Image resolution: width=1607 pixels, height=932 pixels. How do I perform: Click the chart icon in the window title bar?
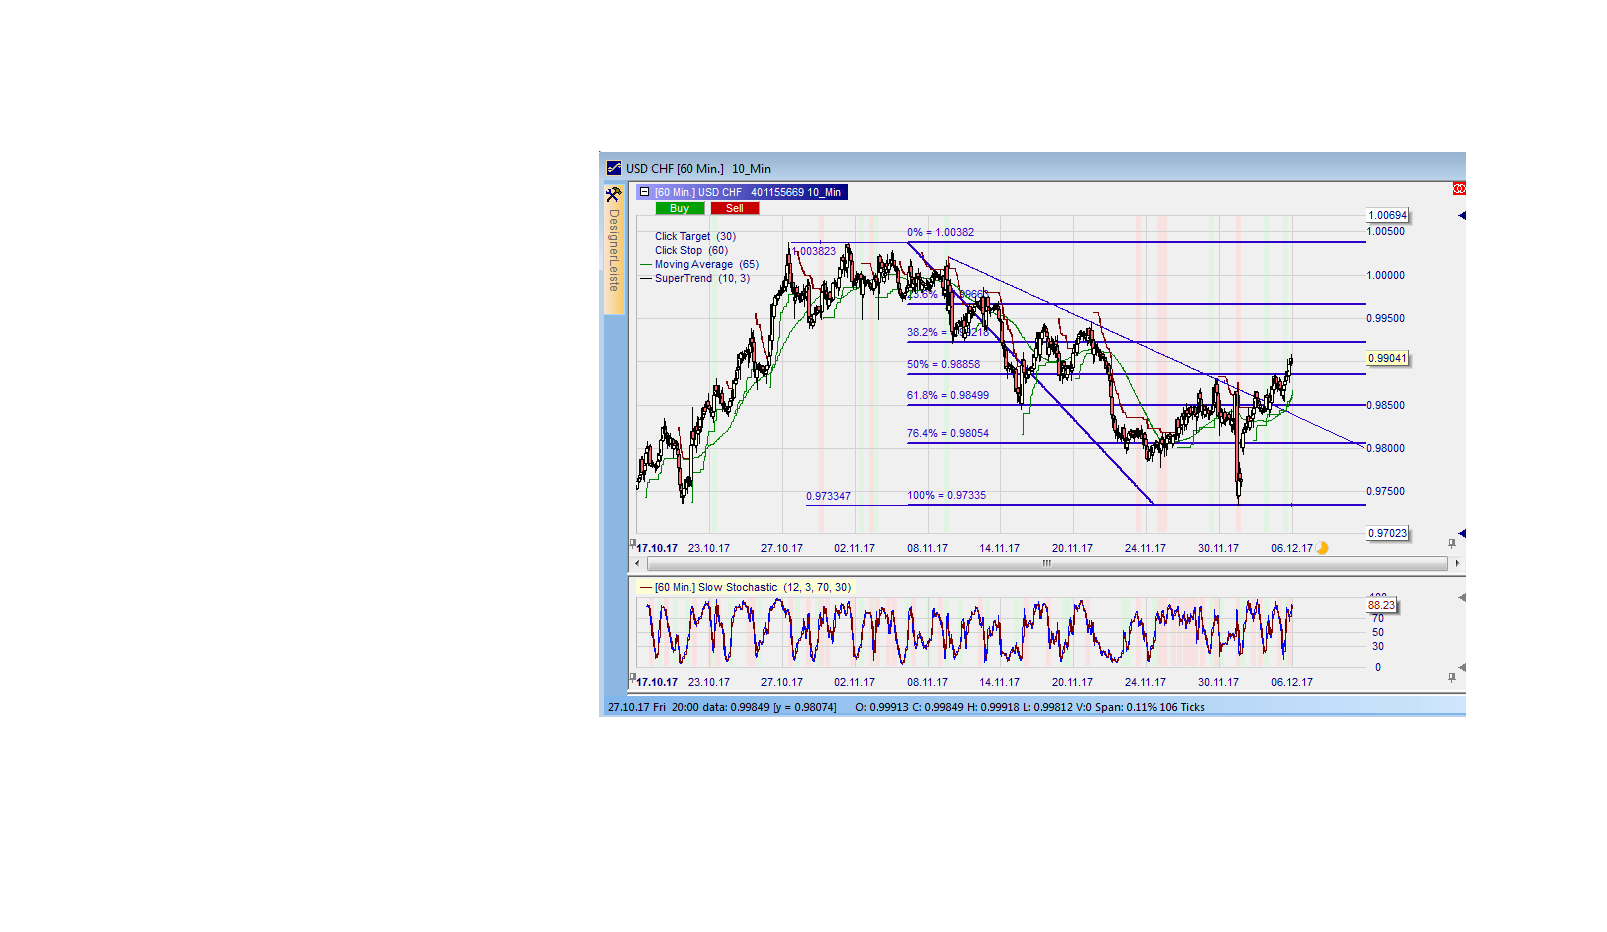[x=613, y=168]
